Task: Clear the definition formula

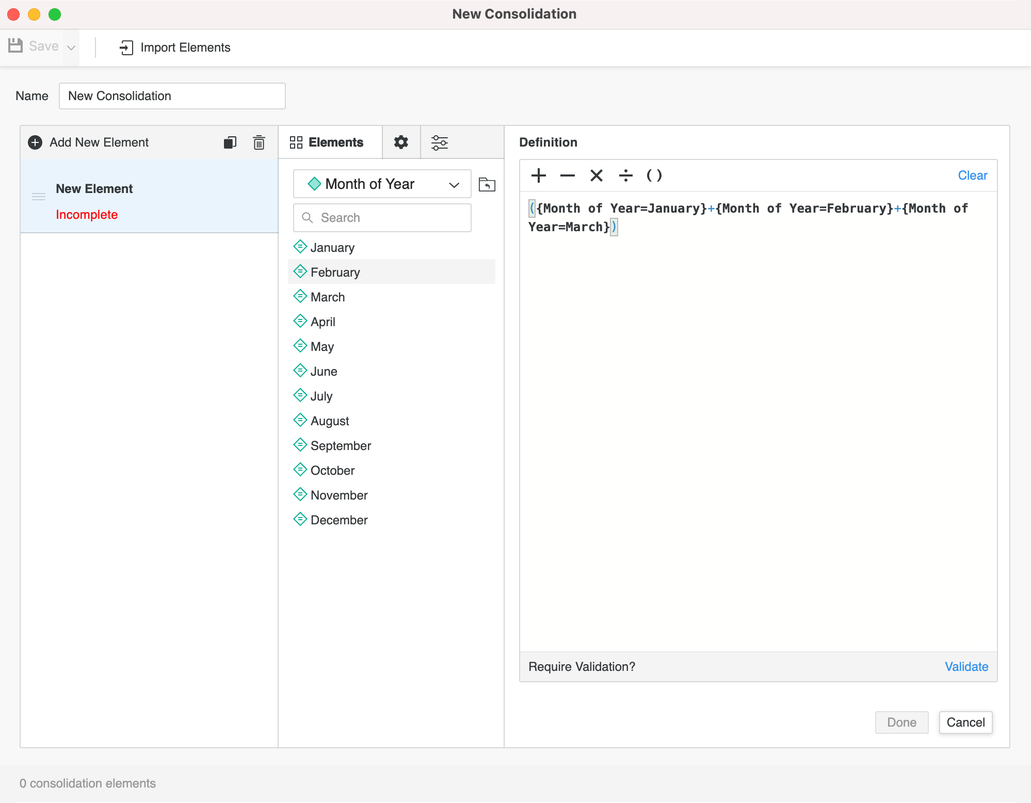Action: tap(972, 176)
